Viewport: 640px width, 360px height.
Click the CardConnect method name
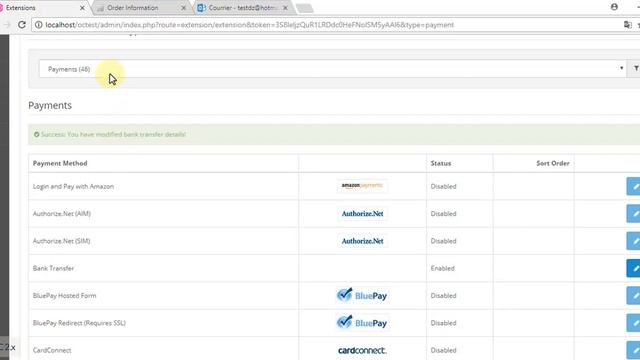pyautogui.click(x=52, y=351)
